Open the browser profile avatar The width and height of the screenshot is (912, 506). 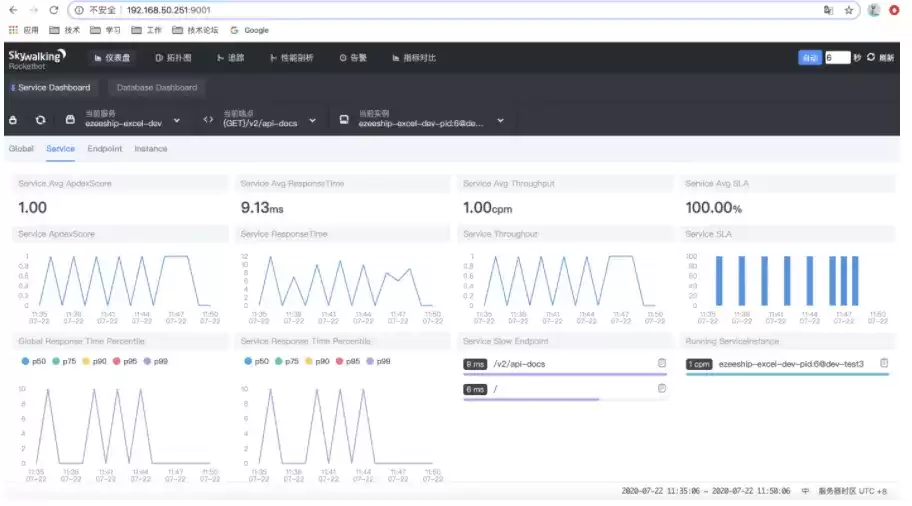point(874,10)
